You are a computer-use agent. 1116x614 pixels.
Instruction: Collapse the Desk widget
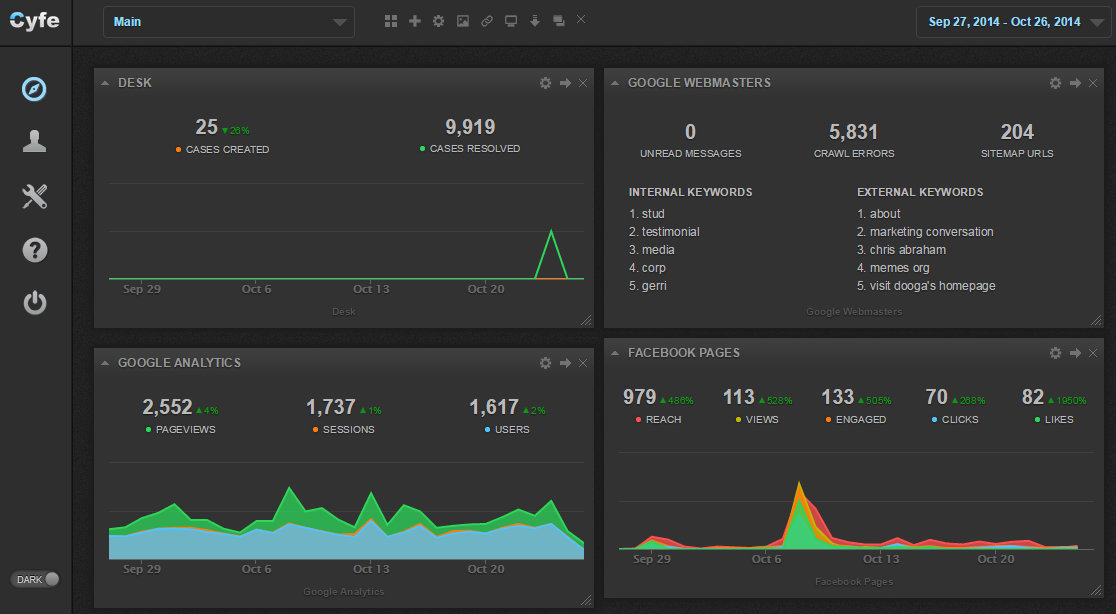105,83
